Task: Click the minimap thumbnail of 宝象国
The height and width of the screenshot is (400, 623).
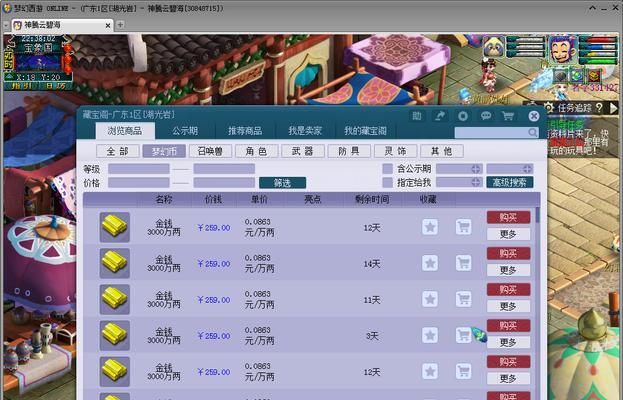Action: (38, 63)
